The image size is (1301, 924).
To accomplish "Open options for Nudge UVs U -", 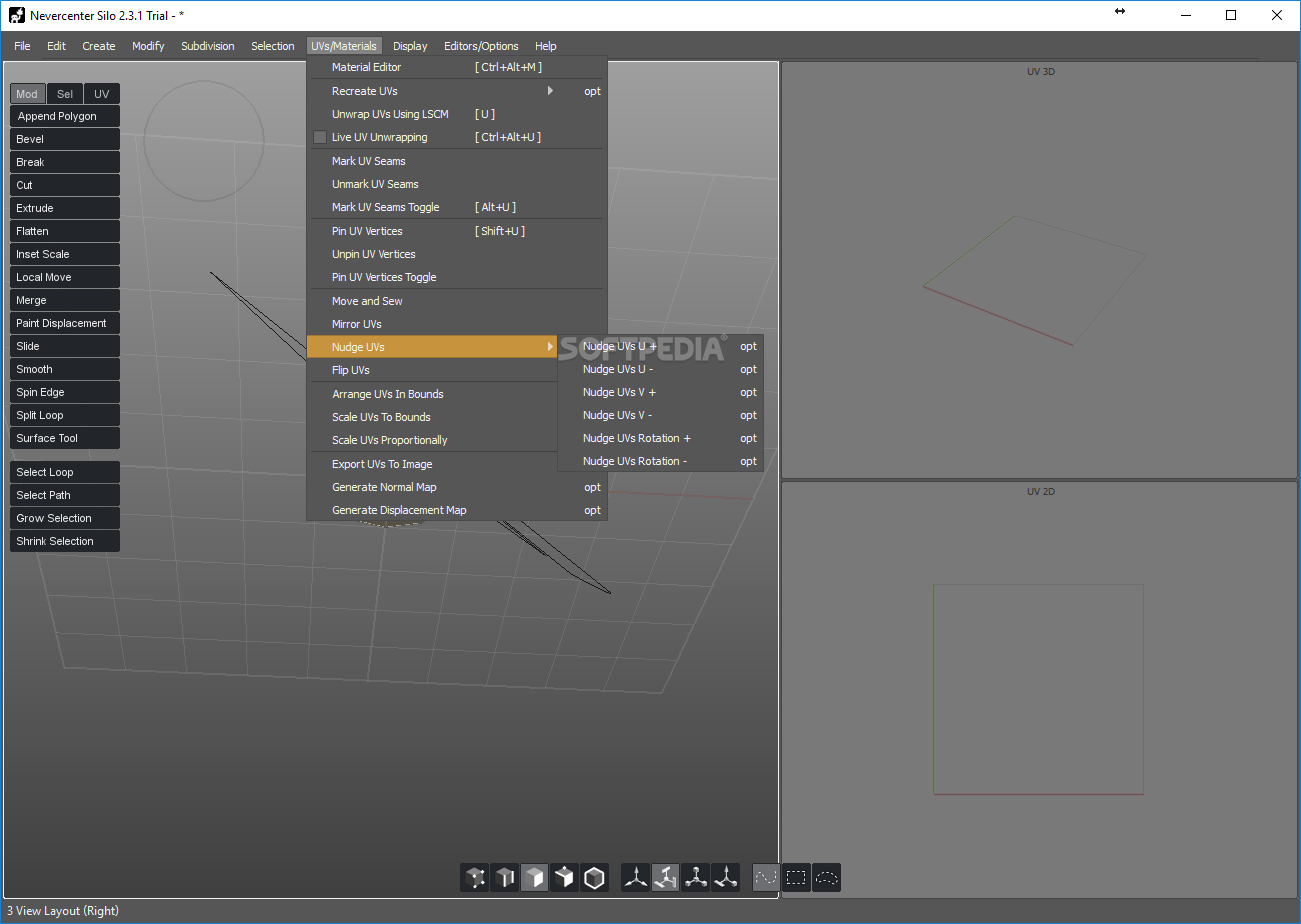I will tap(749, 369).
